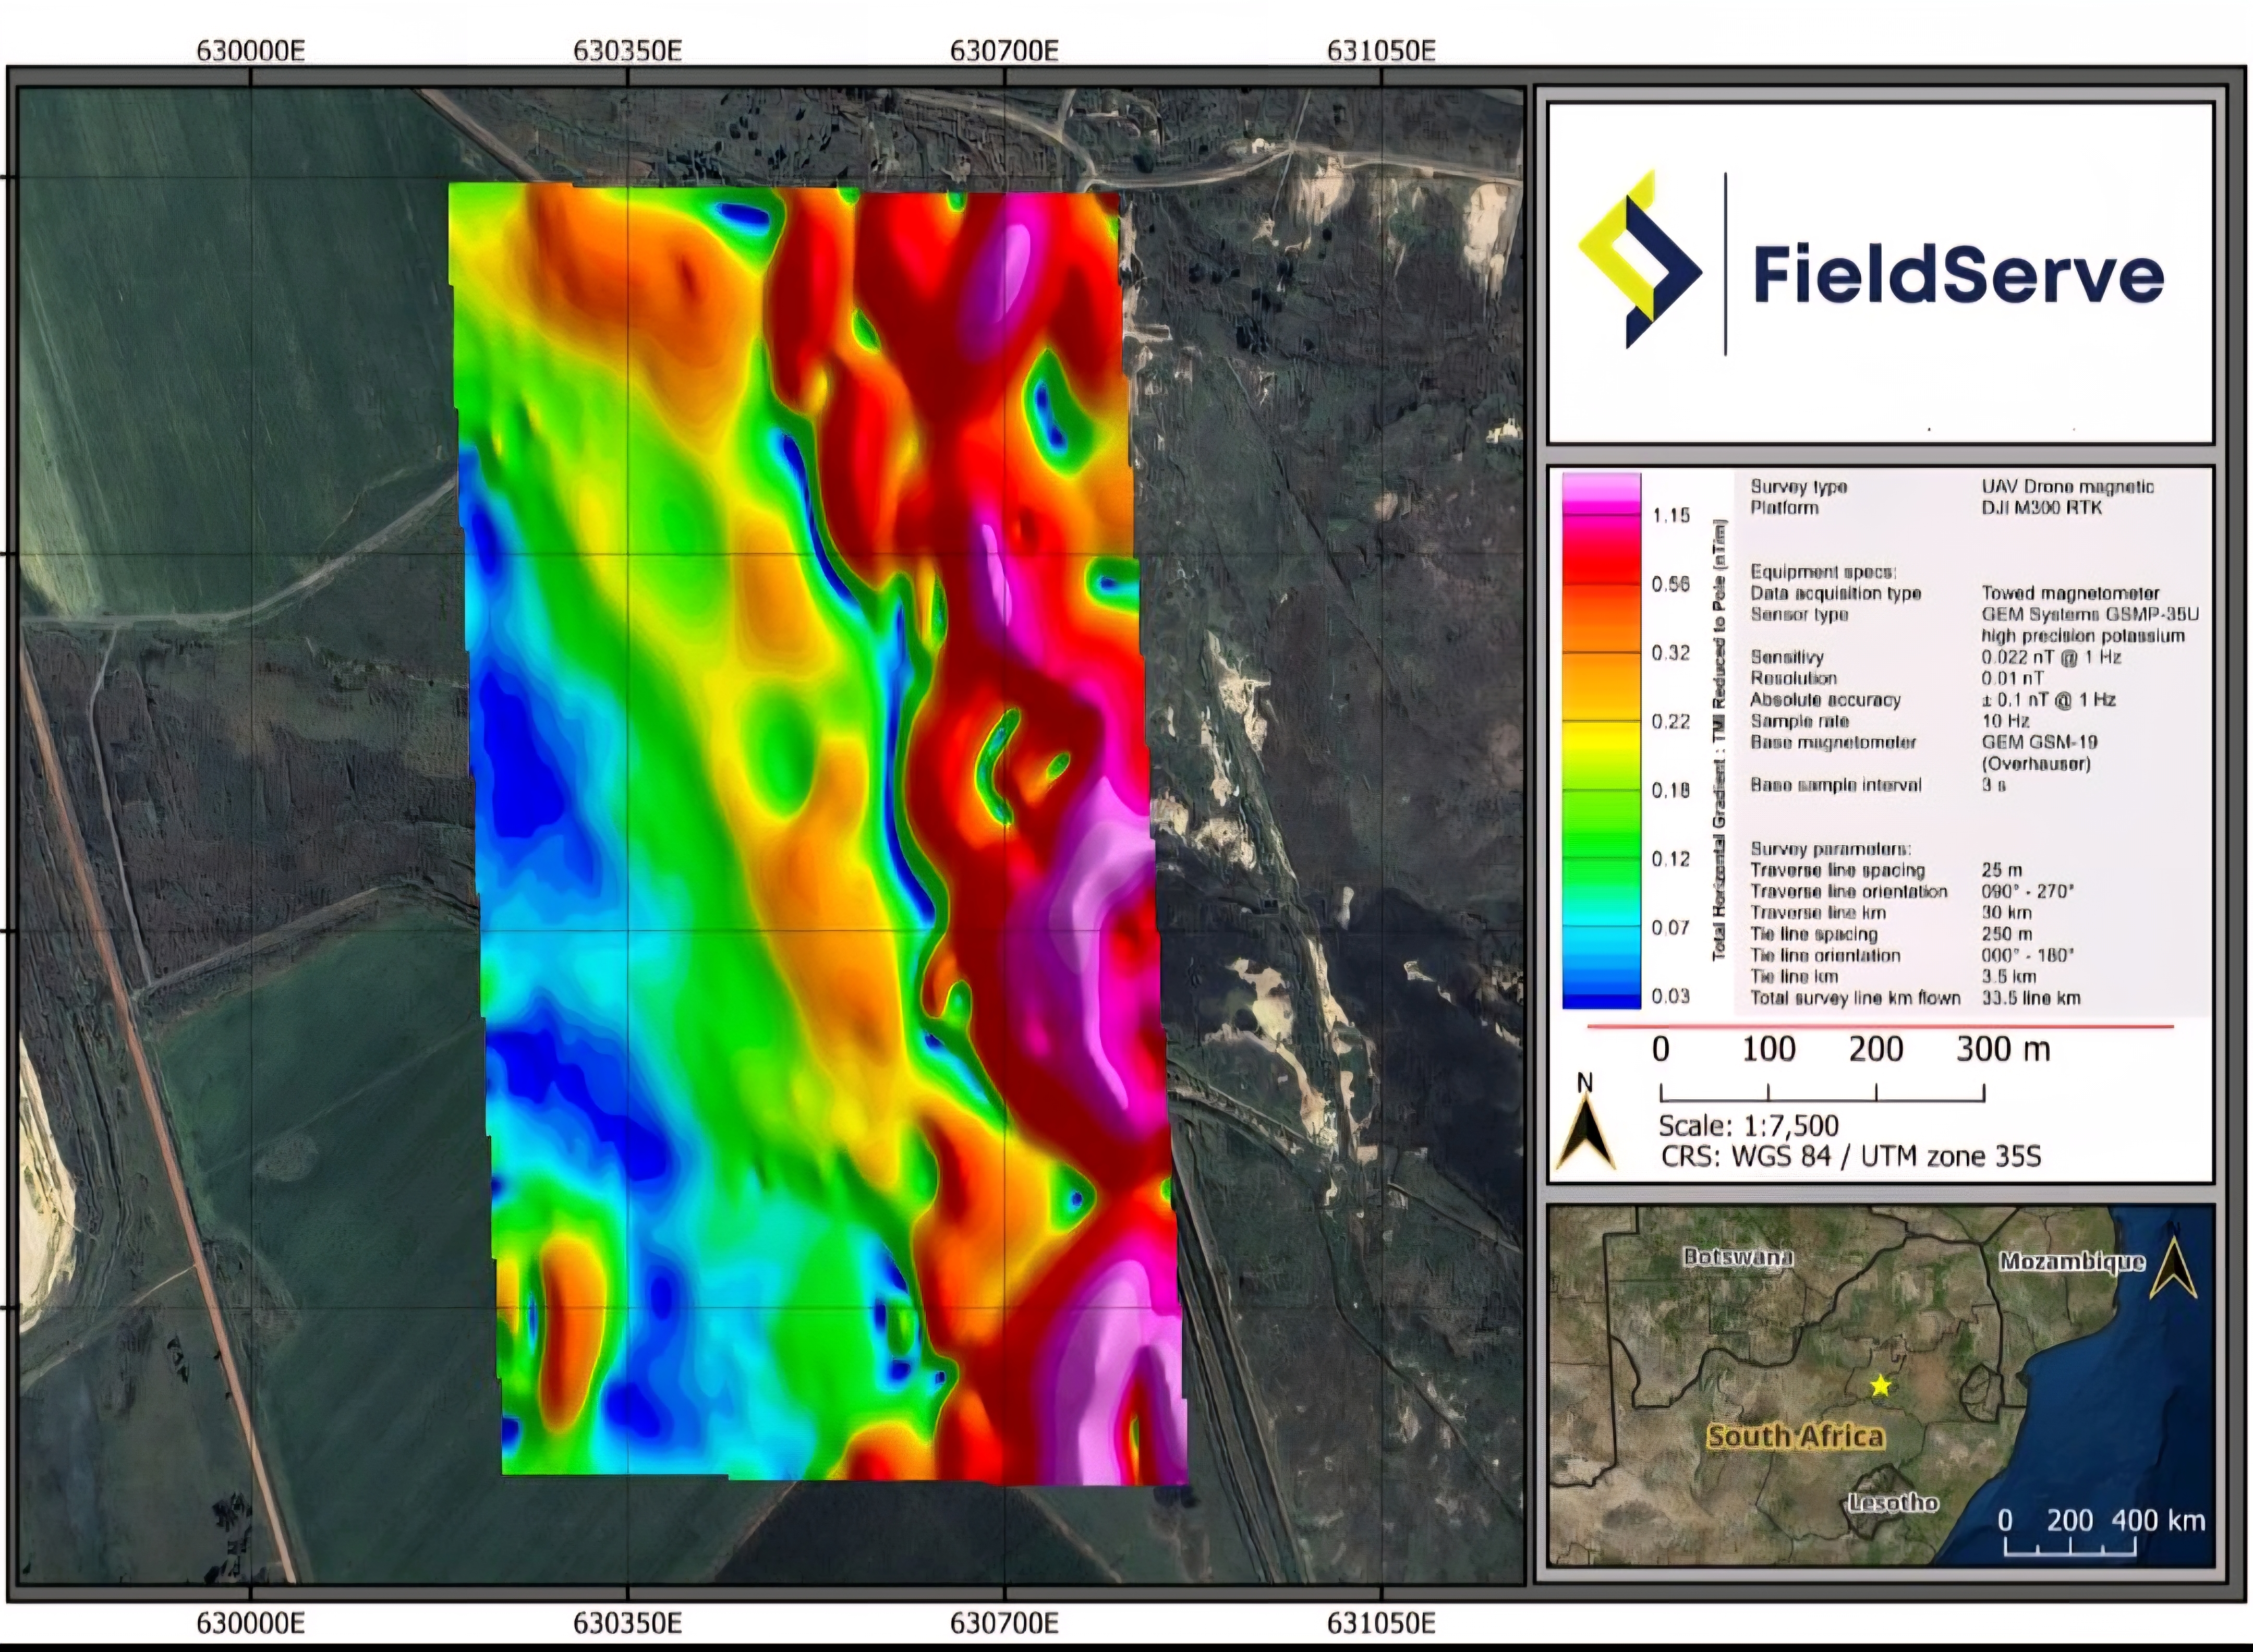Click the 'Towed magnetometer' value
Screen dimensions: 2253x1652
click(2070, 594)
